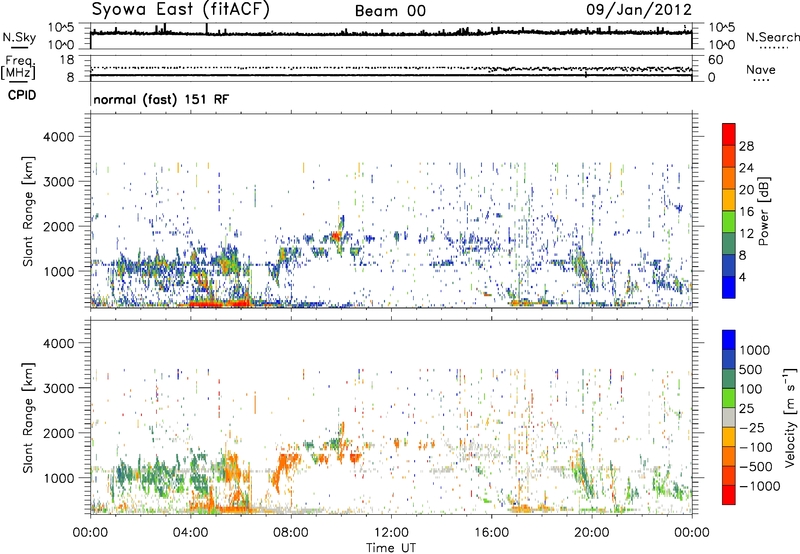Click the '08:00' time axis label
800x554 pixels.
pos(291,533)
